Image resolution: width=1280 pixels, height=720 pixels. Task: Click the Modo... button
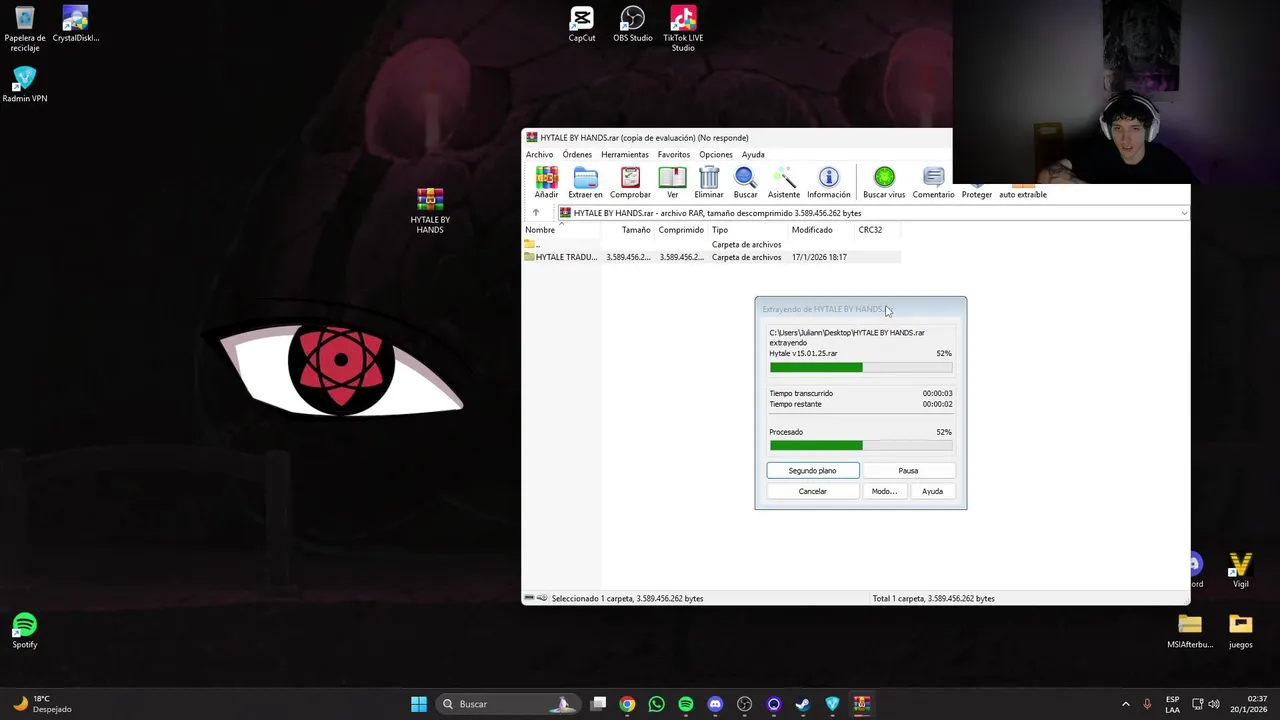(884, 491)
